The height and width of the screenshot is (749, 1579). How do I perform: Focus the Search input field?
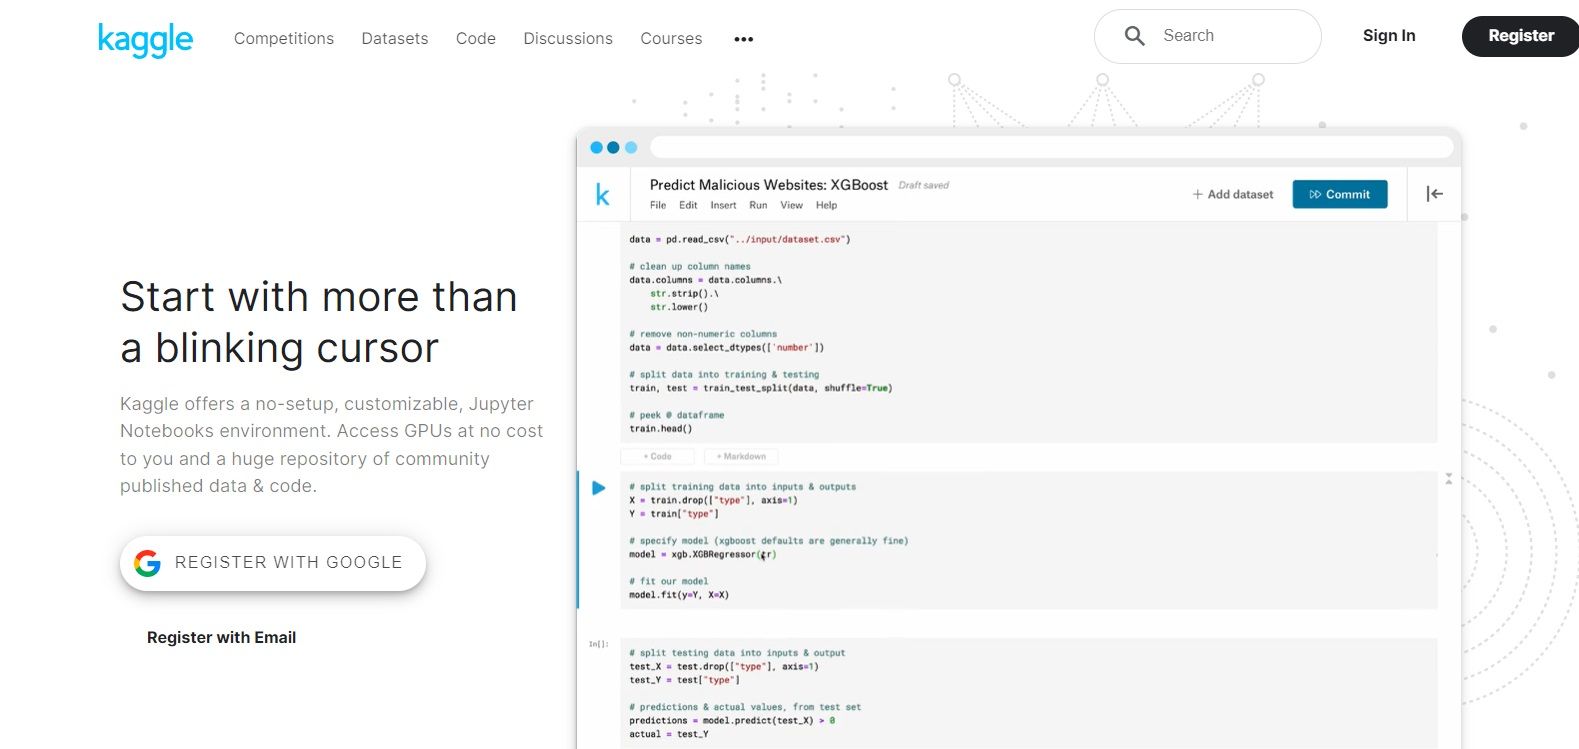(1208, 36)
